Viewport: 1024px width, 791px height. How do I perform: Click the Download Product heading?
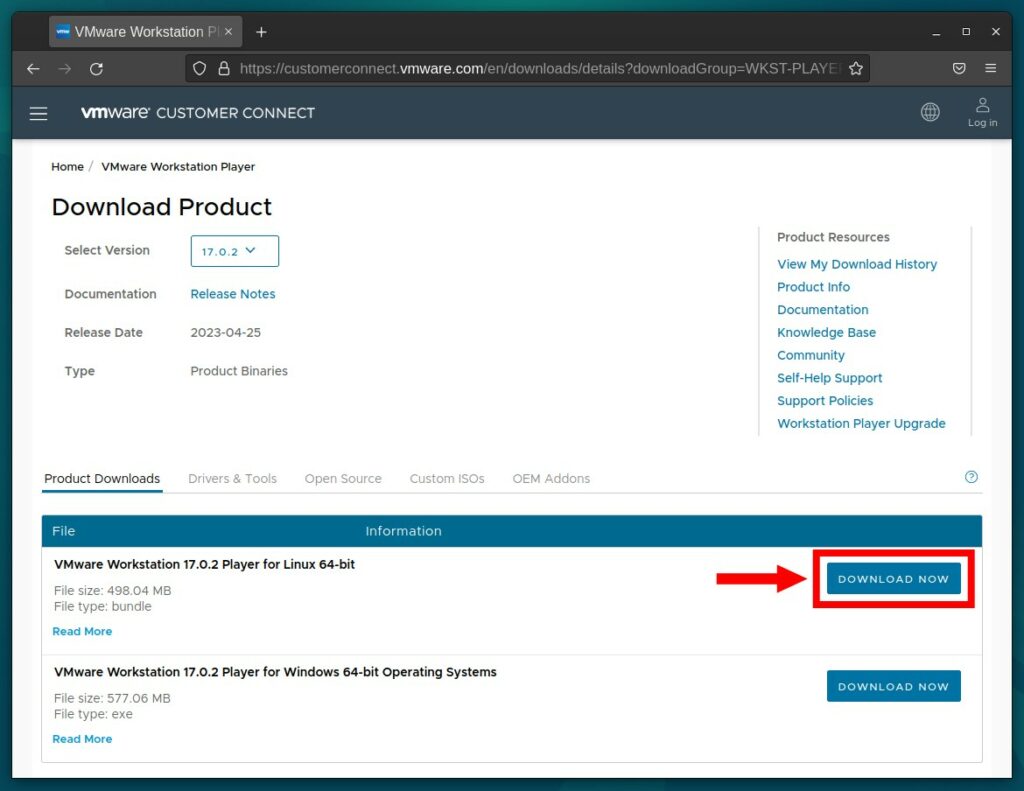161,207
